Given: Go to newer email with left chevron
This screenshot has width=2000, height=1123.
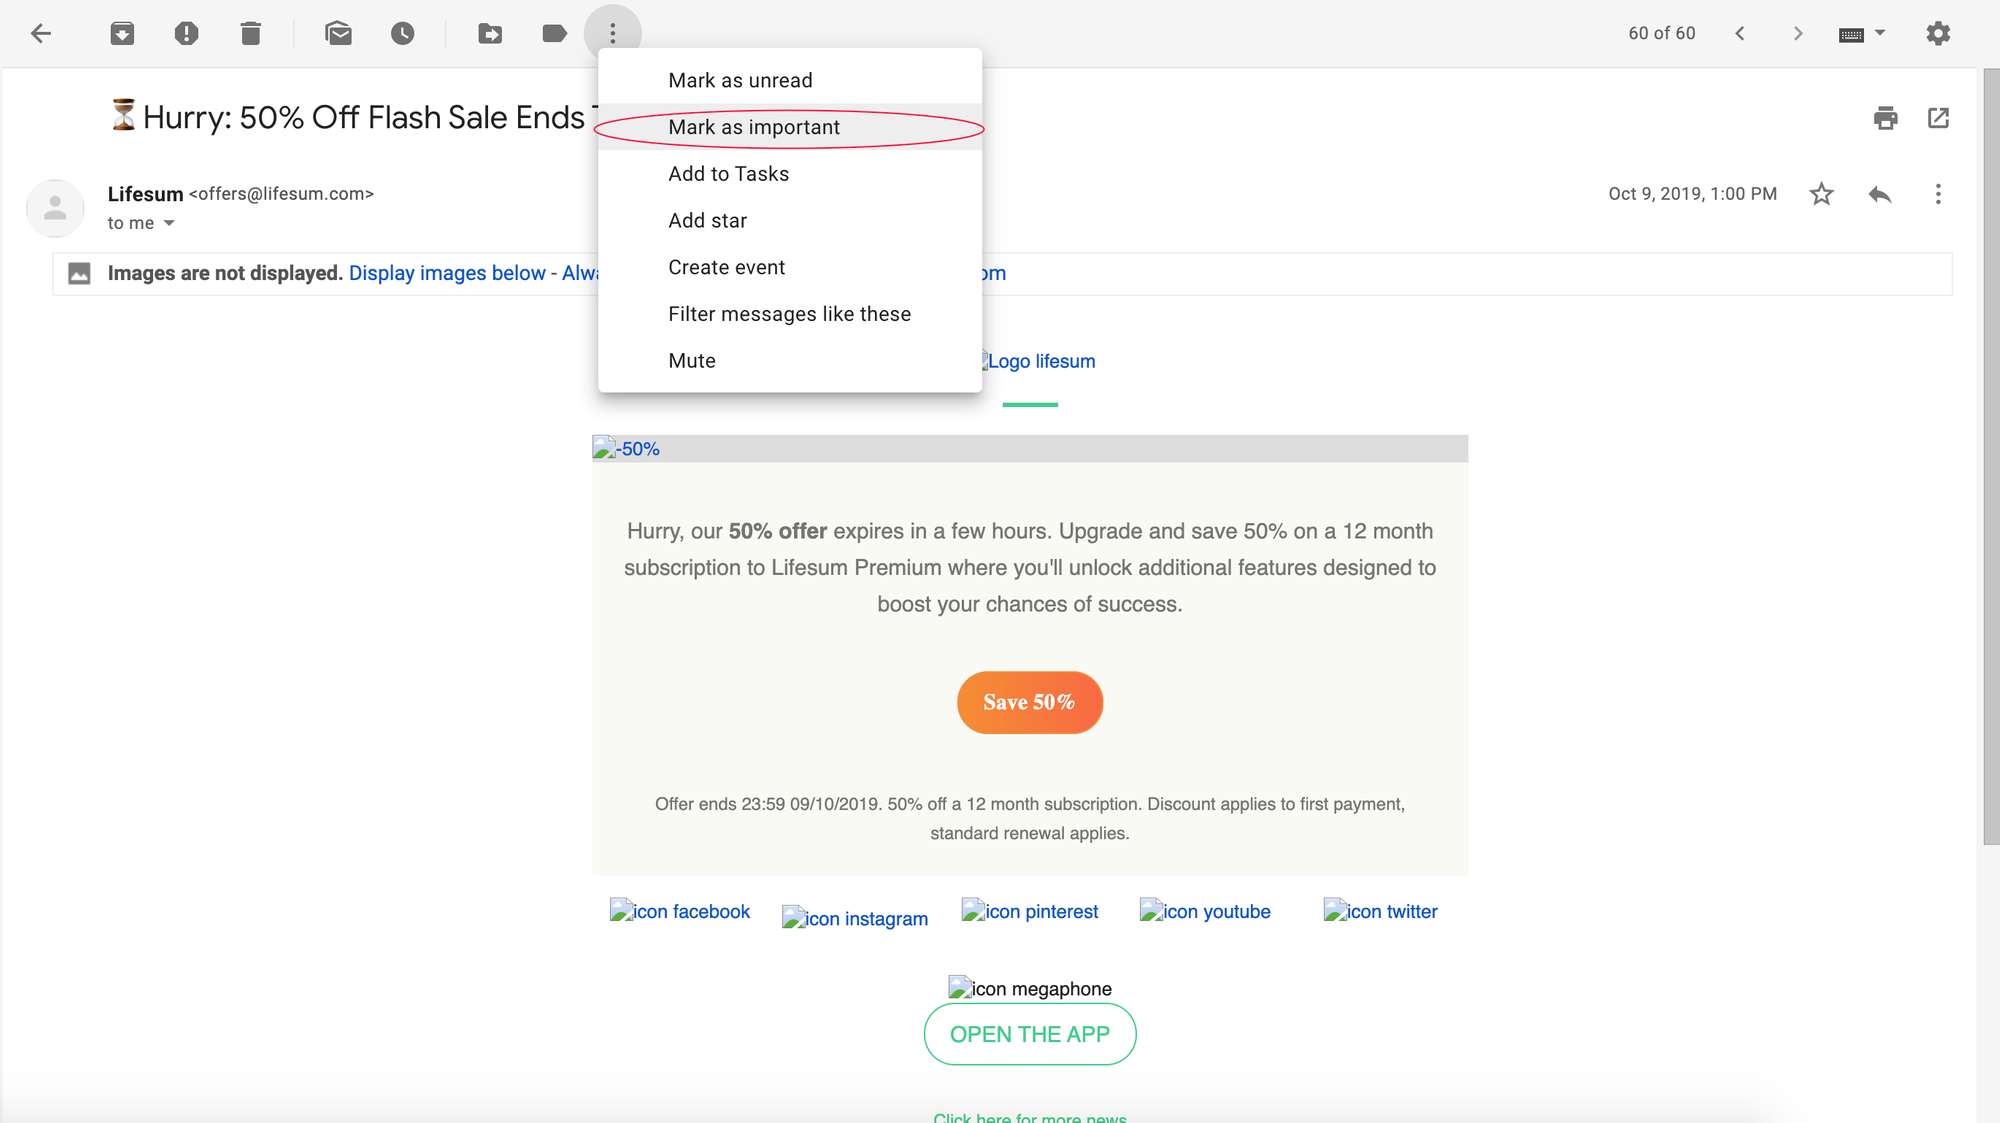Looking at the screenshot, I should (x=1740, y=34).
